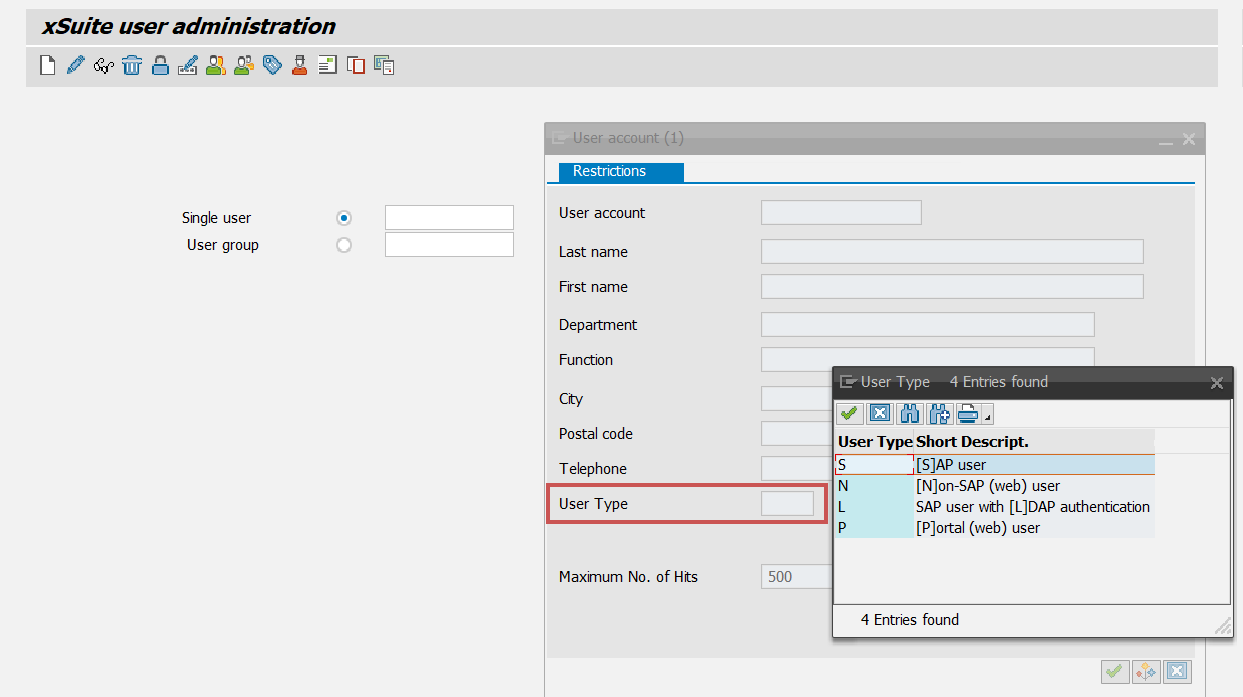Click the green checkmark in User Type popup

coord(850,413)
